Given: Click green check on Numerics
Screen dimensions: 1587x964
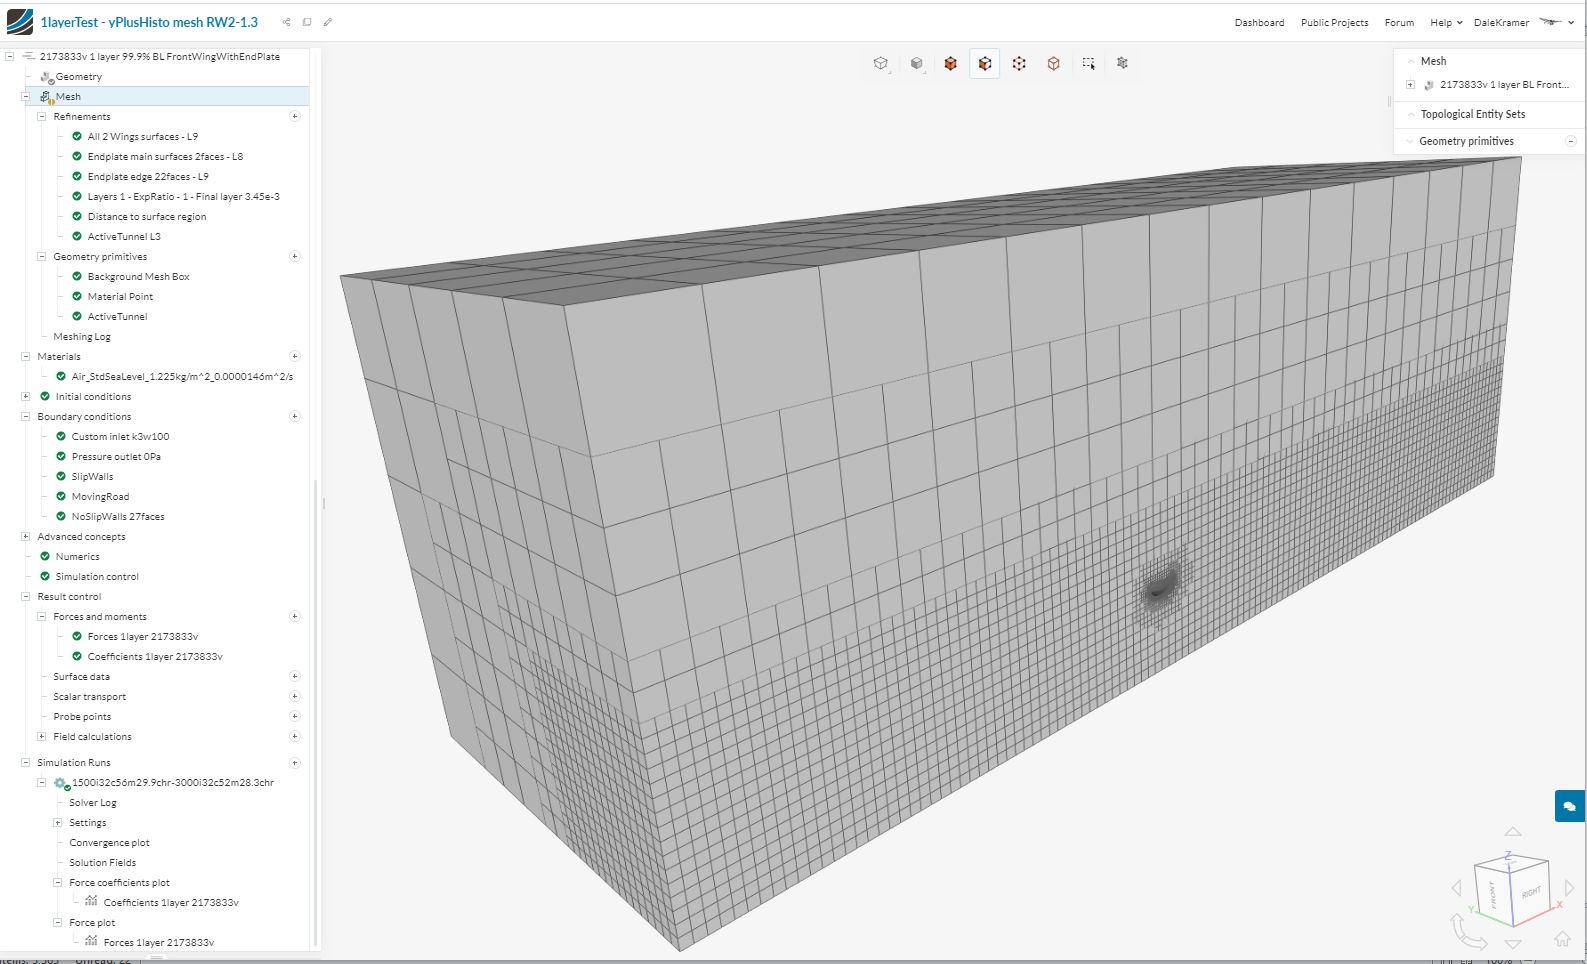Looking at the screenshot, I should click(x=45, y=556).
